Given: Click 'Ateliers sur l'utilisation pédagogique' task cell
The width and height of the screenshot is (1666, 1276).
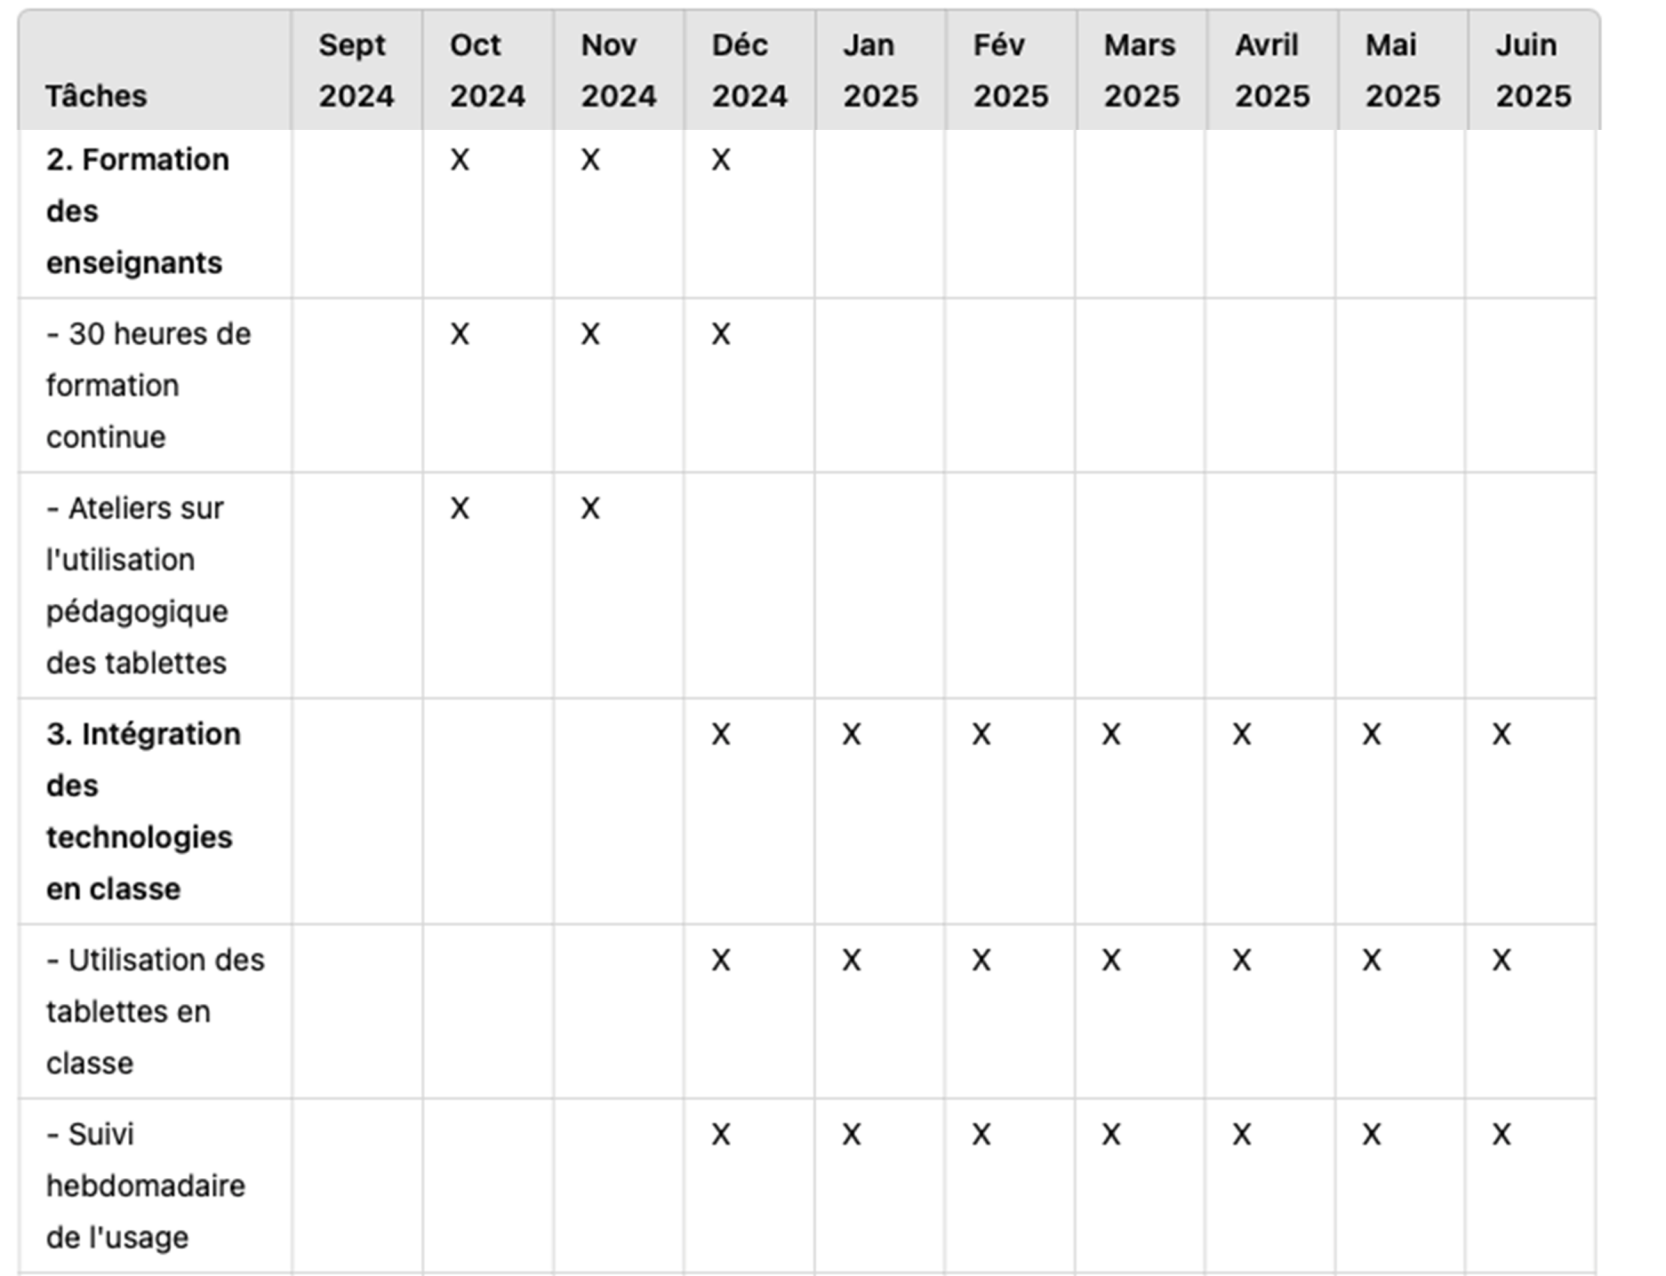Looking at the screenshot, I should point(137,585).
